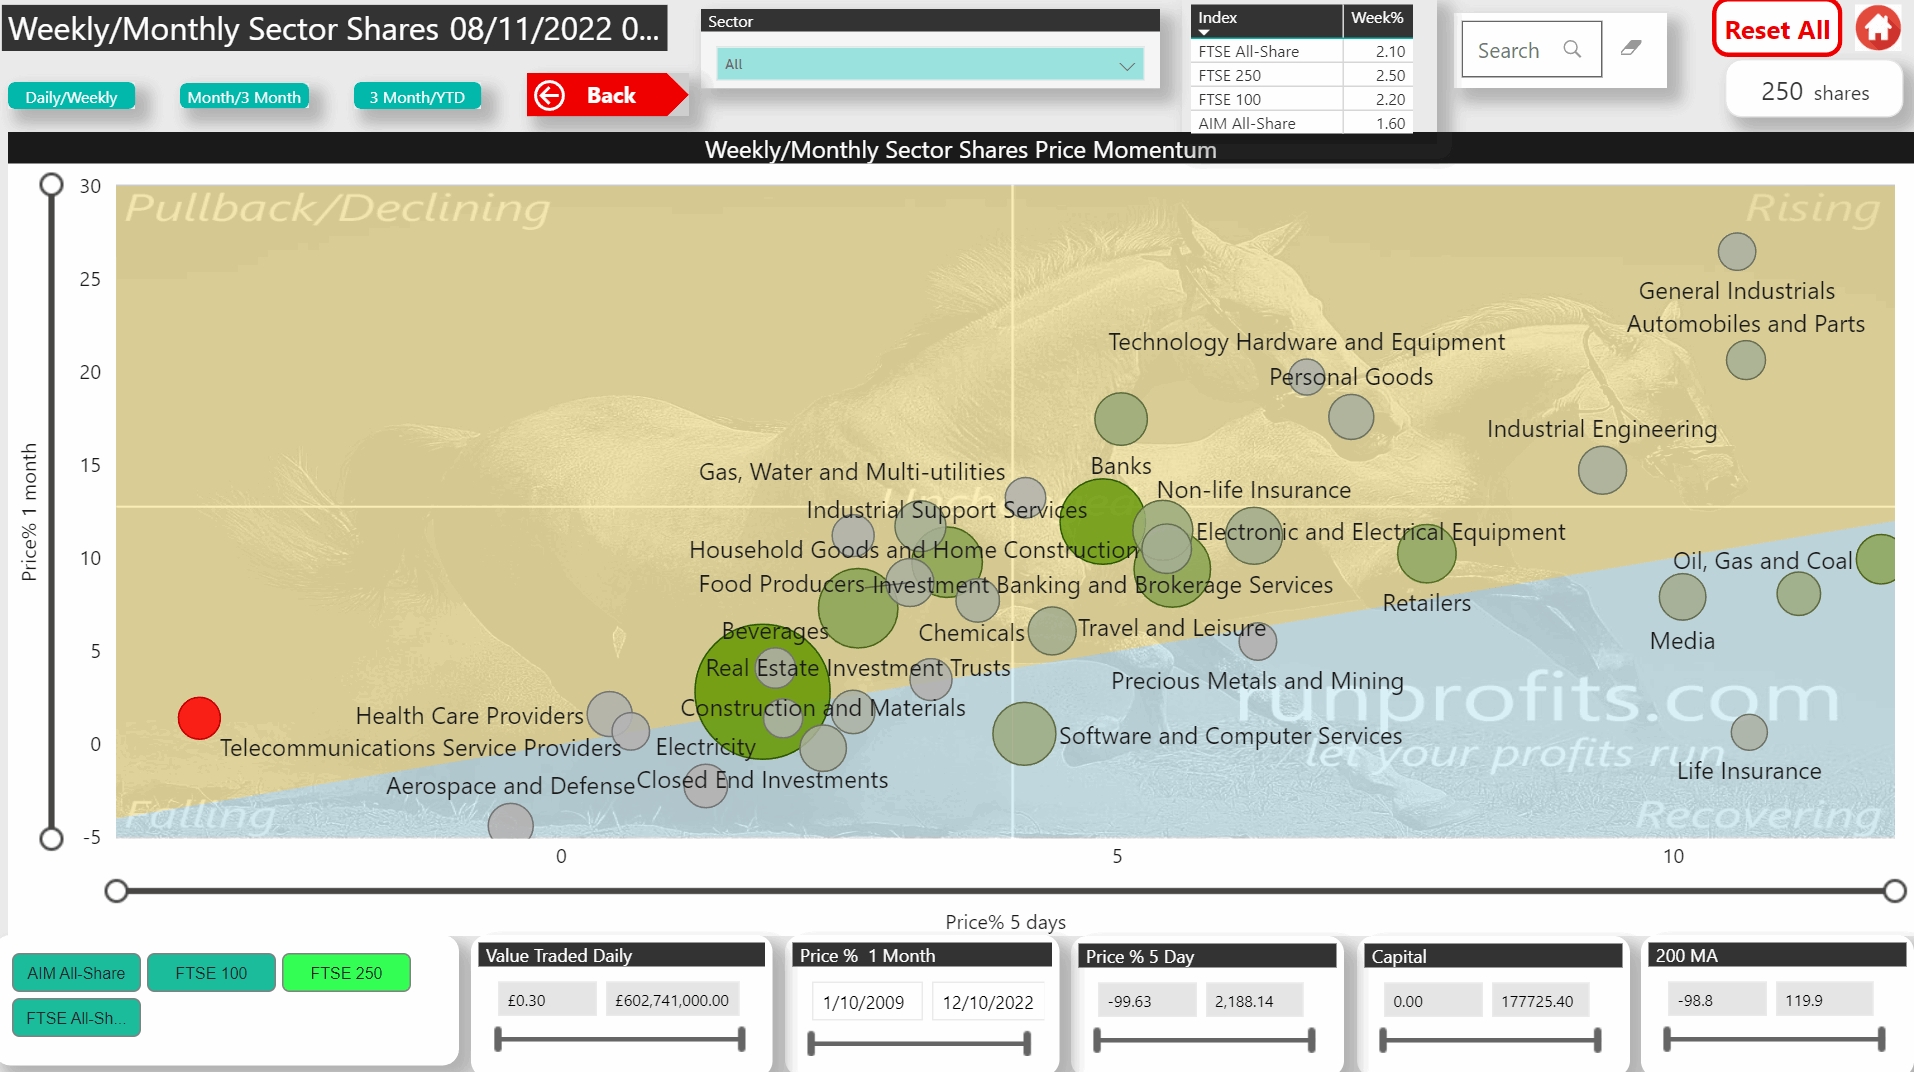This screenshot has width=1914, height=1072.
Task: Click the red bubble on the chart
Action: [x=199, y=718]
